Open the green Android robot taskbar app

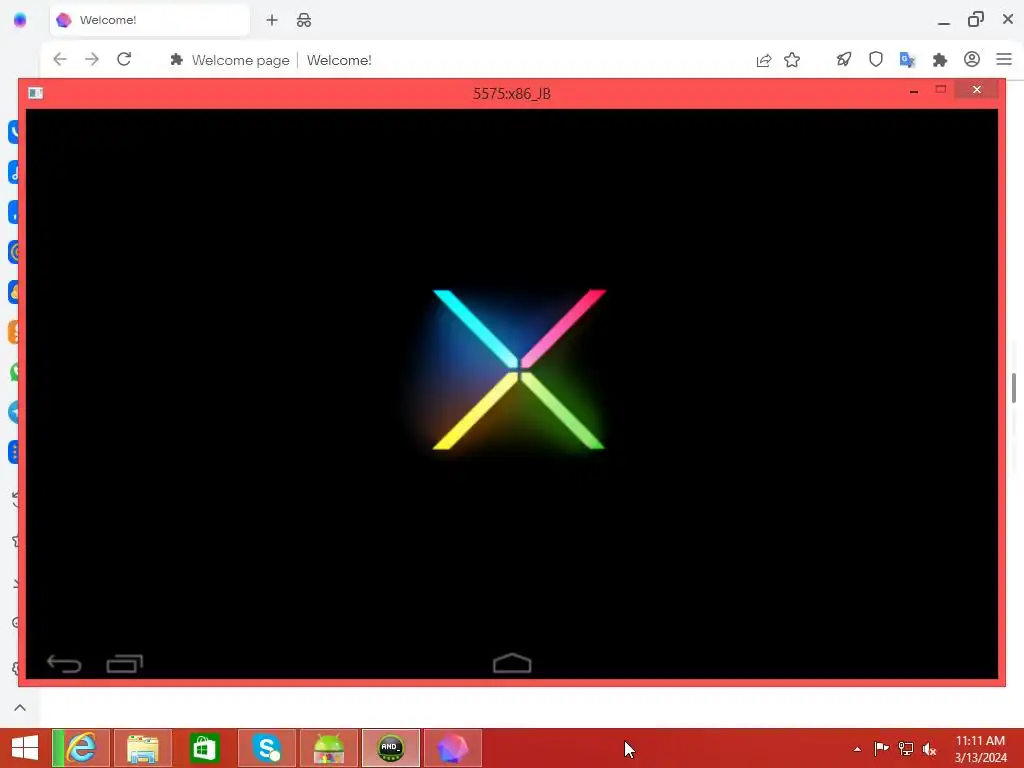tap(328, 748)
